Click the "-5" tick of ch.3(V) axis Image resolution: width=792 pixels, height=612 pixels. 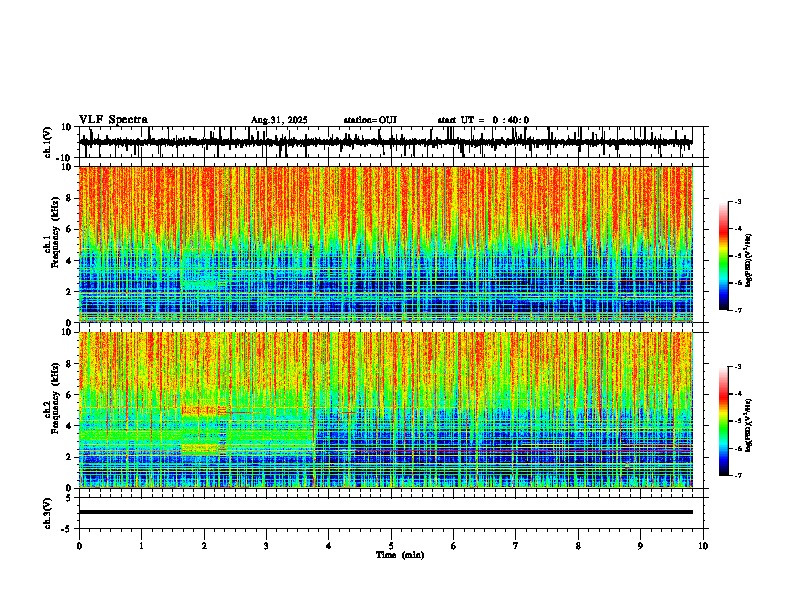(x=67, y=529)
